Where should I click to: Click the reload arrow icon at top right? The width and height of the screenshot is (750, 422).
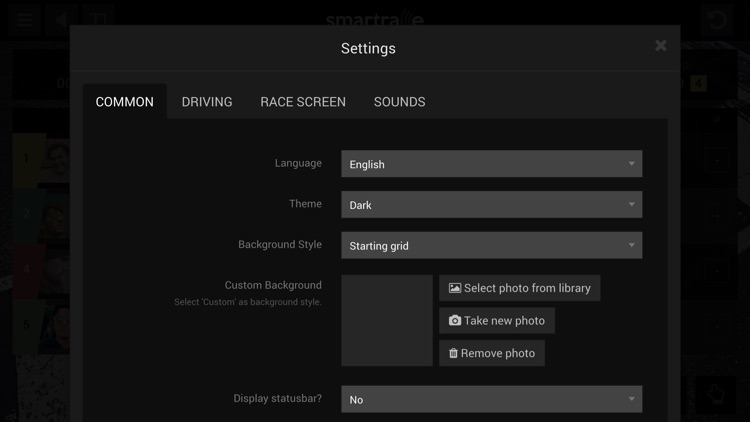[x=717, y=20]
